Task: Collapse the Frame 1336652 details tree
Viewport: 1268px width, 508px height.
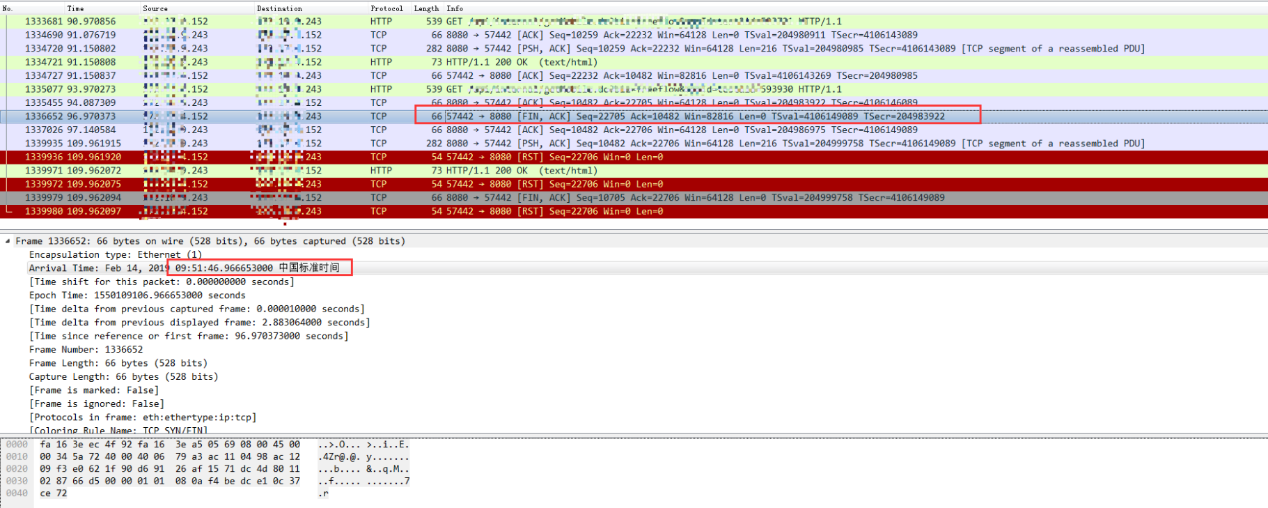Action: 9,242
